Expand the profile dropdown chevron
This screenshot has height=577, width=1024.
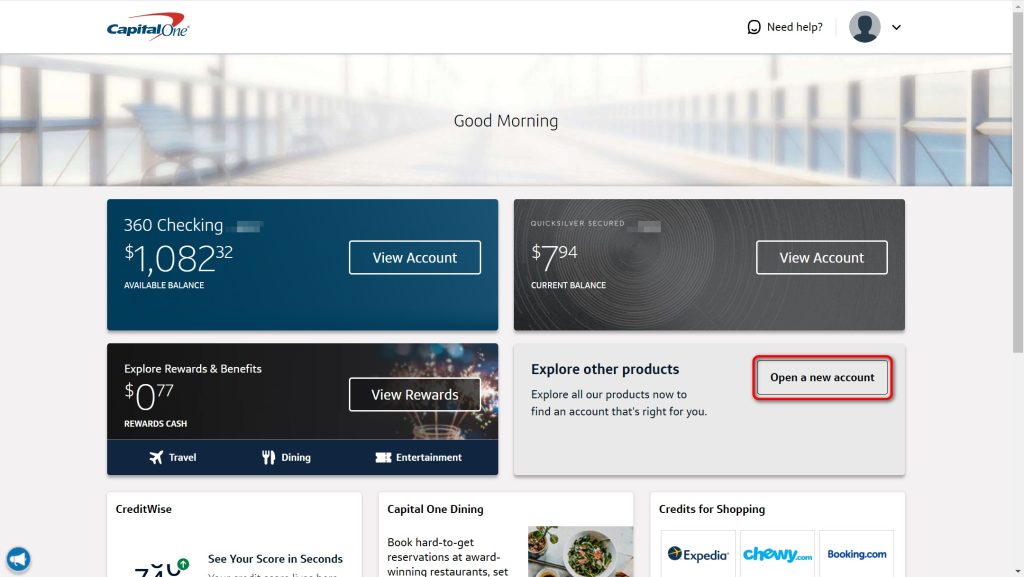pos(897,27)
